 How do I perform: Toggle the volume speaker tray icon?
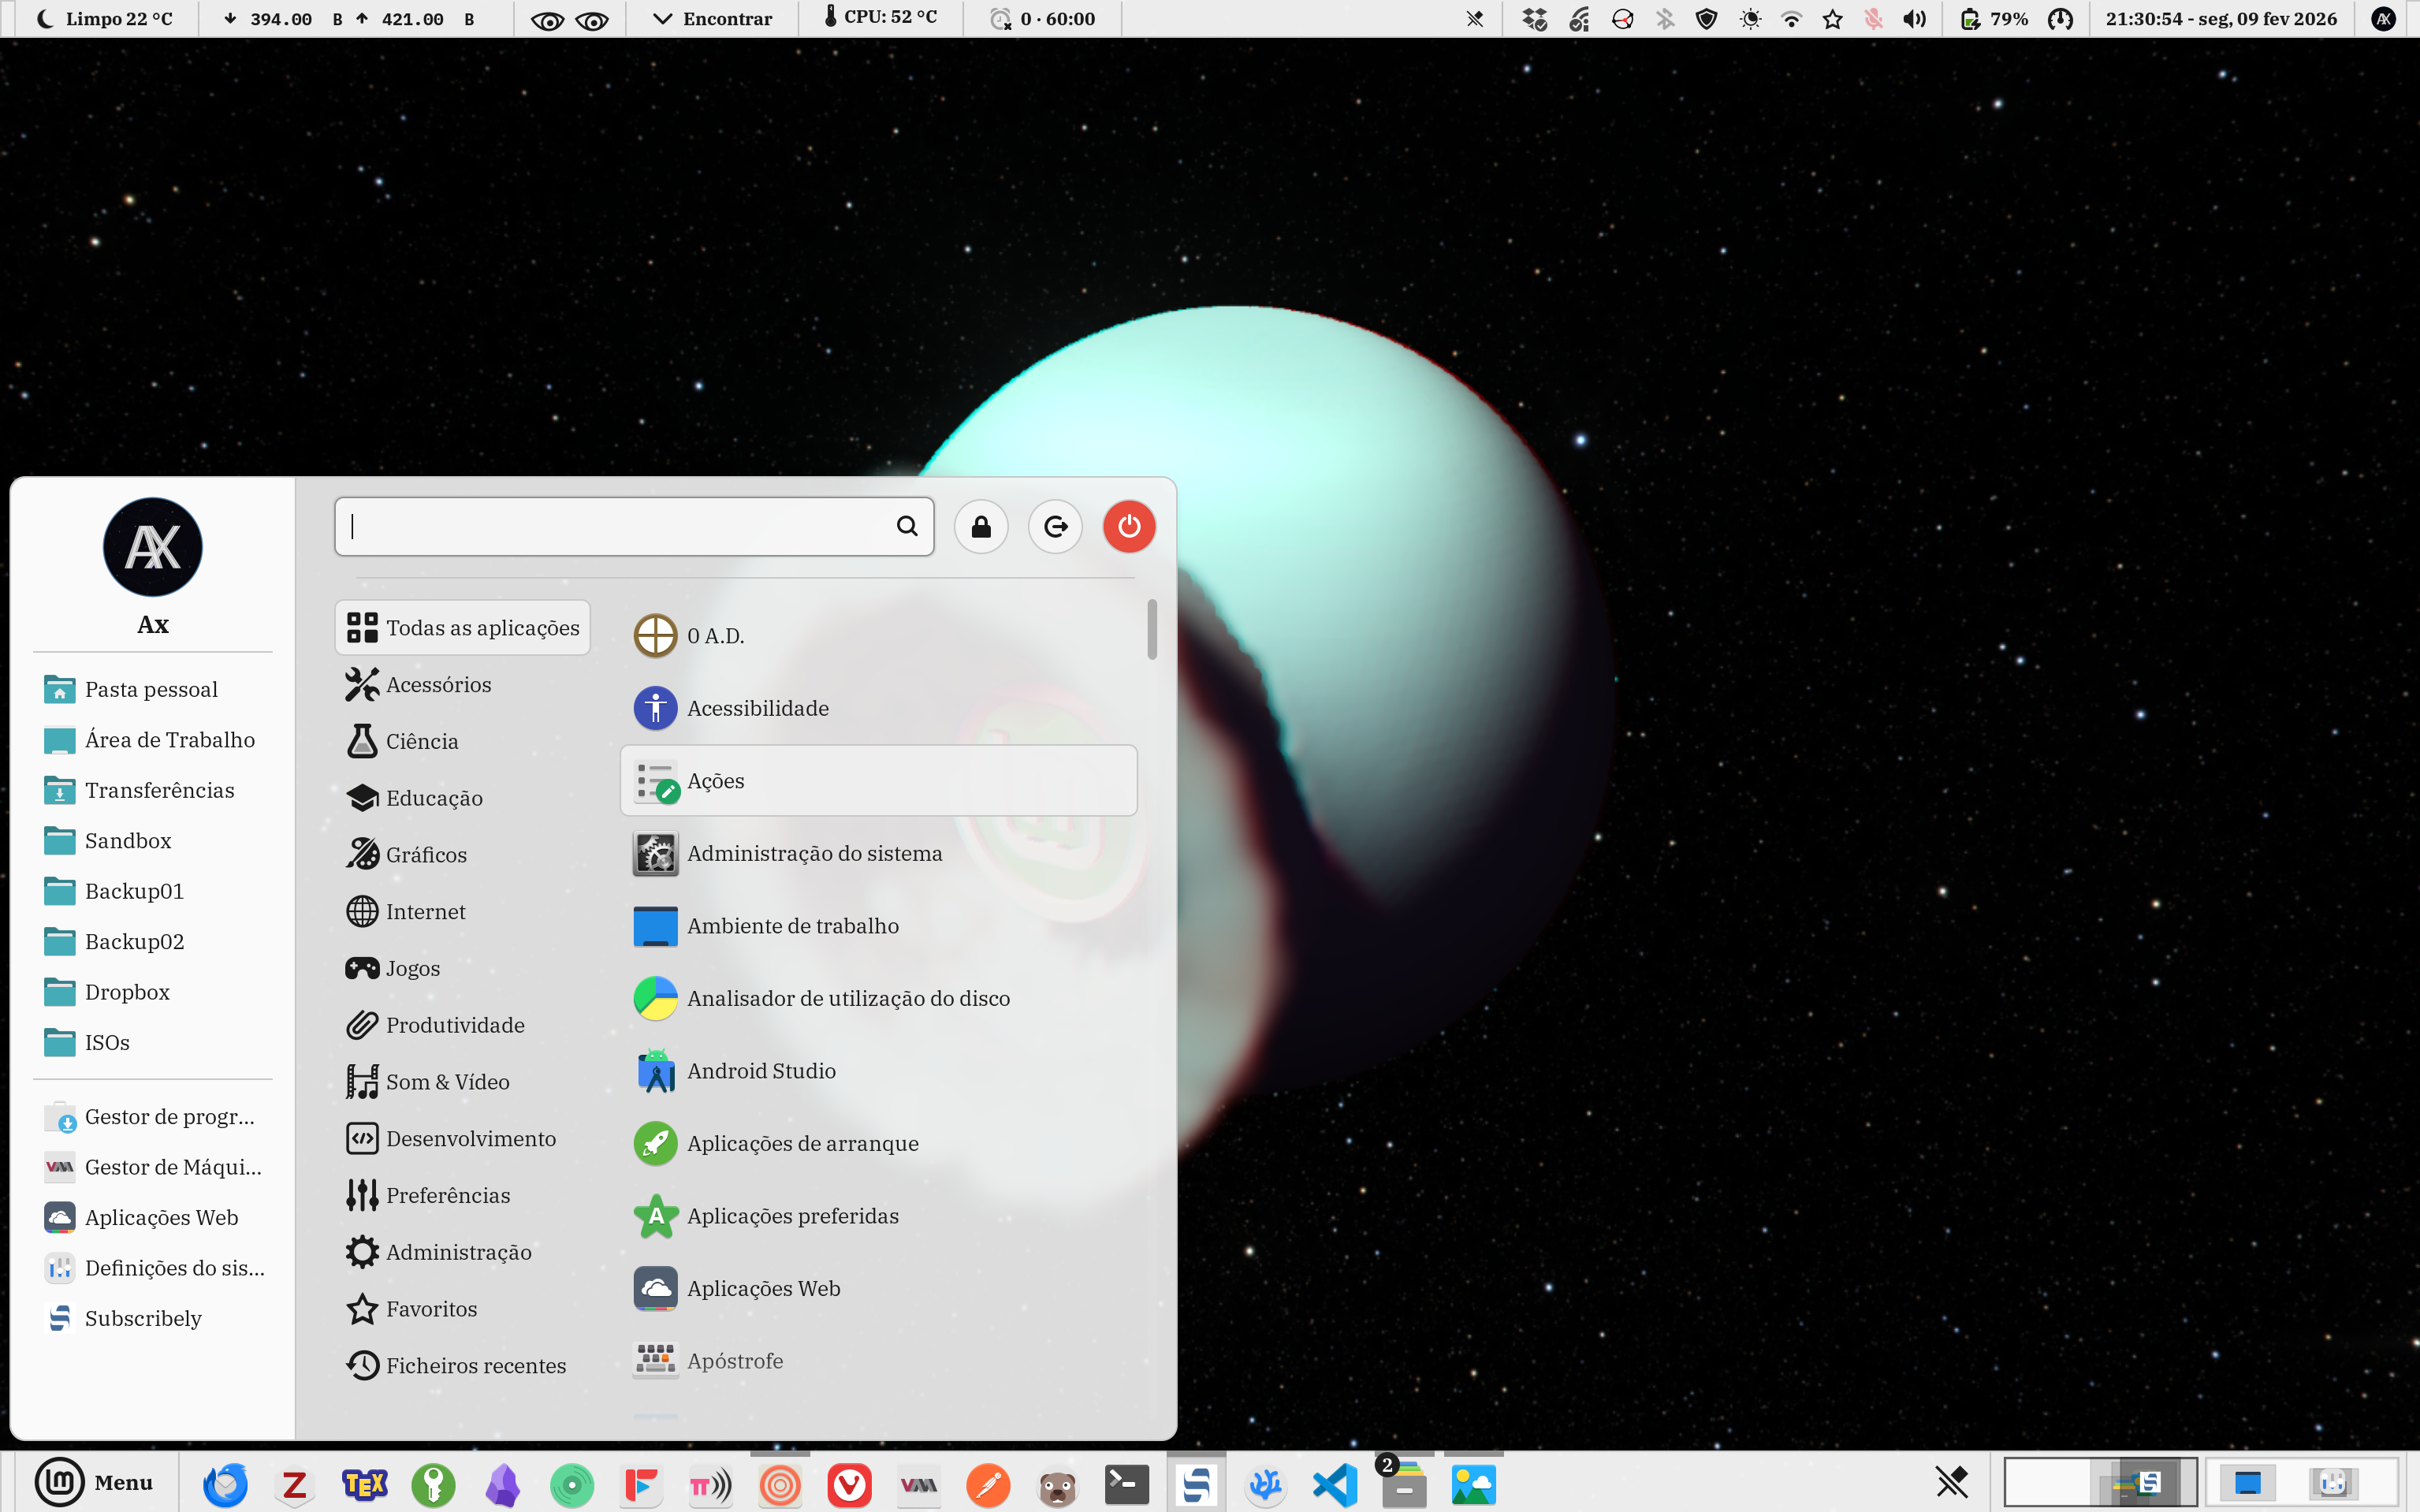tap(1914, 19)
